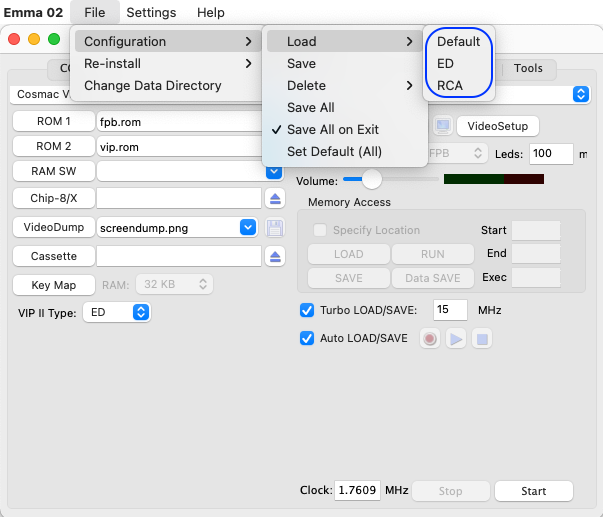Click the Turbo MHz value field
The image size is (603, 517).
point(450,310)
